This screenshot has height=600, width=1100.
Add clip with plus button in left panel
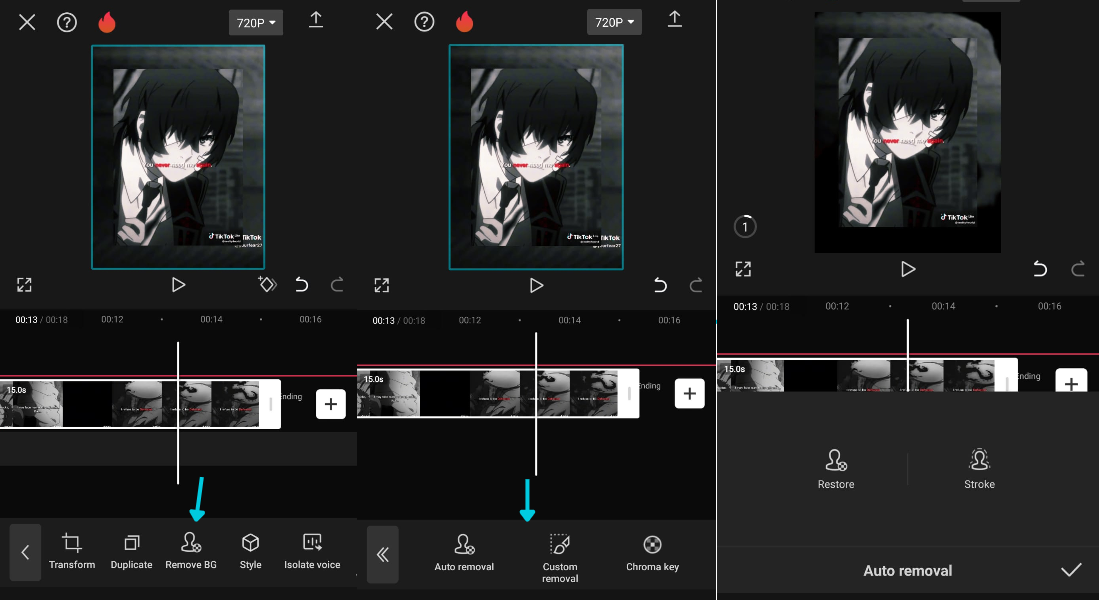pos(330,404)
